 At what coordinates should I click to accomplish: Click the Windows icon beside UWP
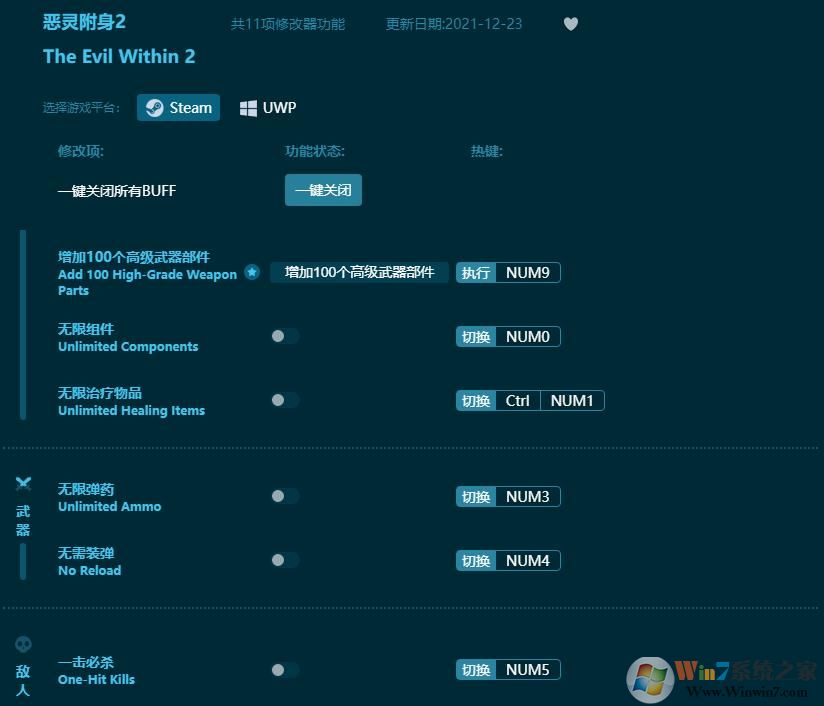(x=247, y=107)
